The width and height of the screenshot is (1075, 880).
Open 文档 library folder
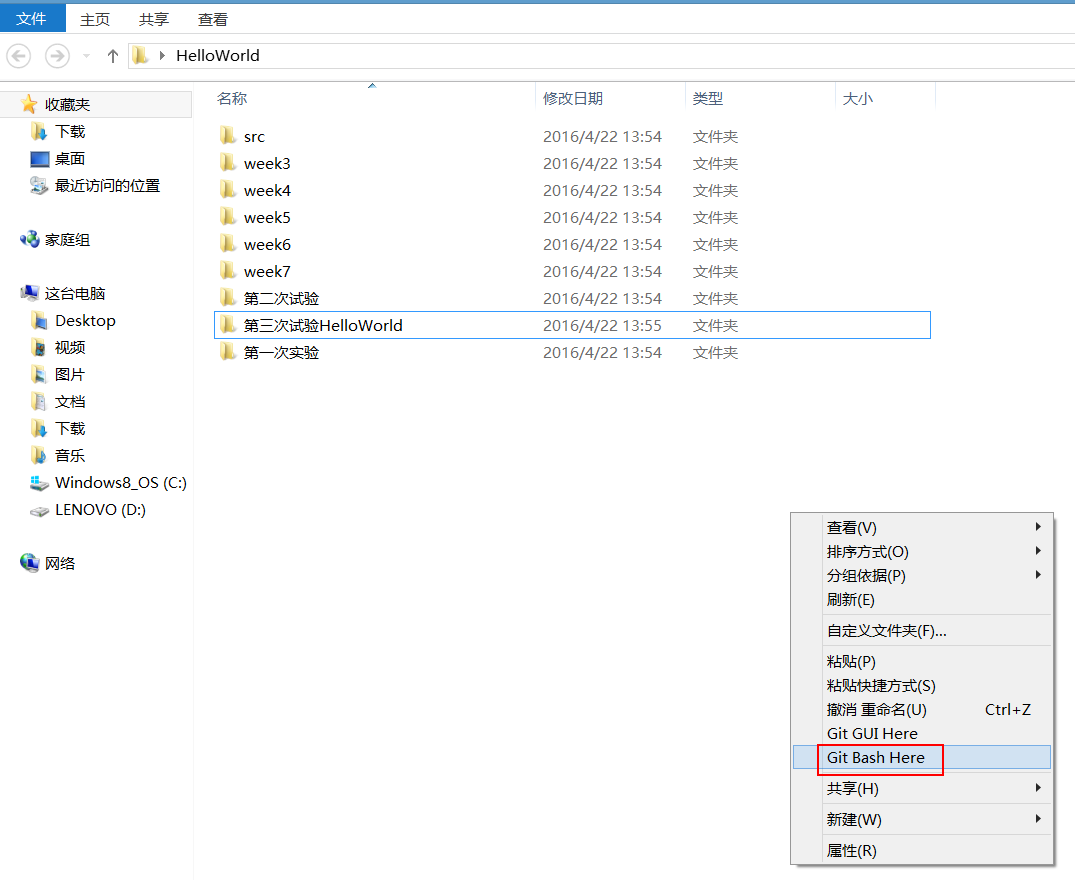pyautogui.click(x=70, y=402)
